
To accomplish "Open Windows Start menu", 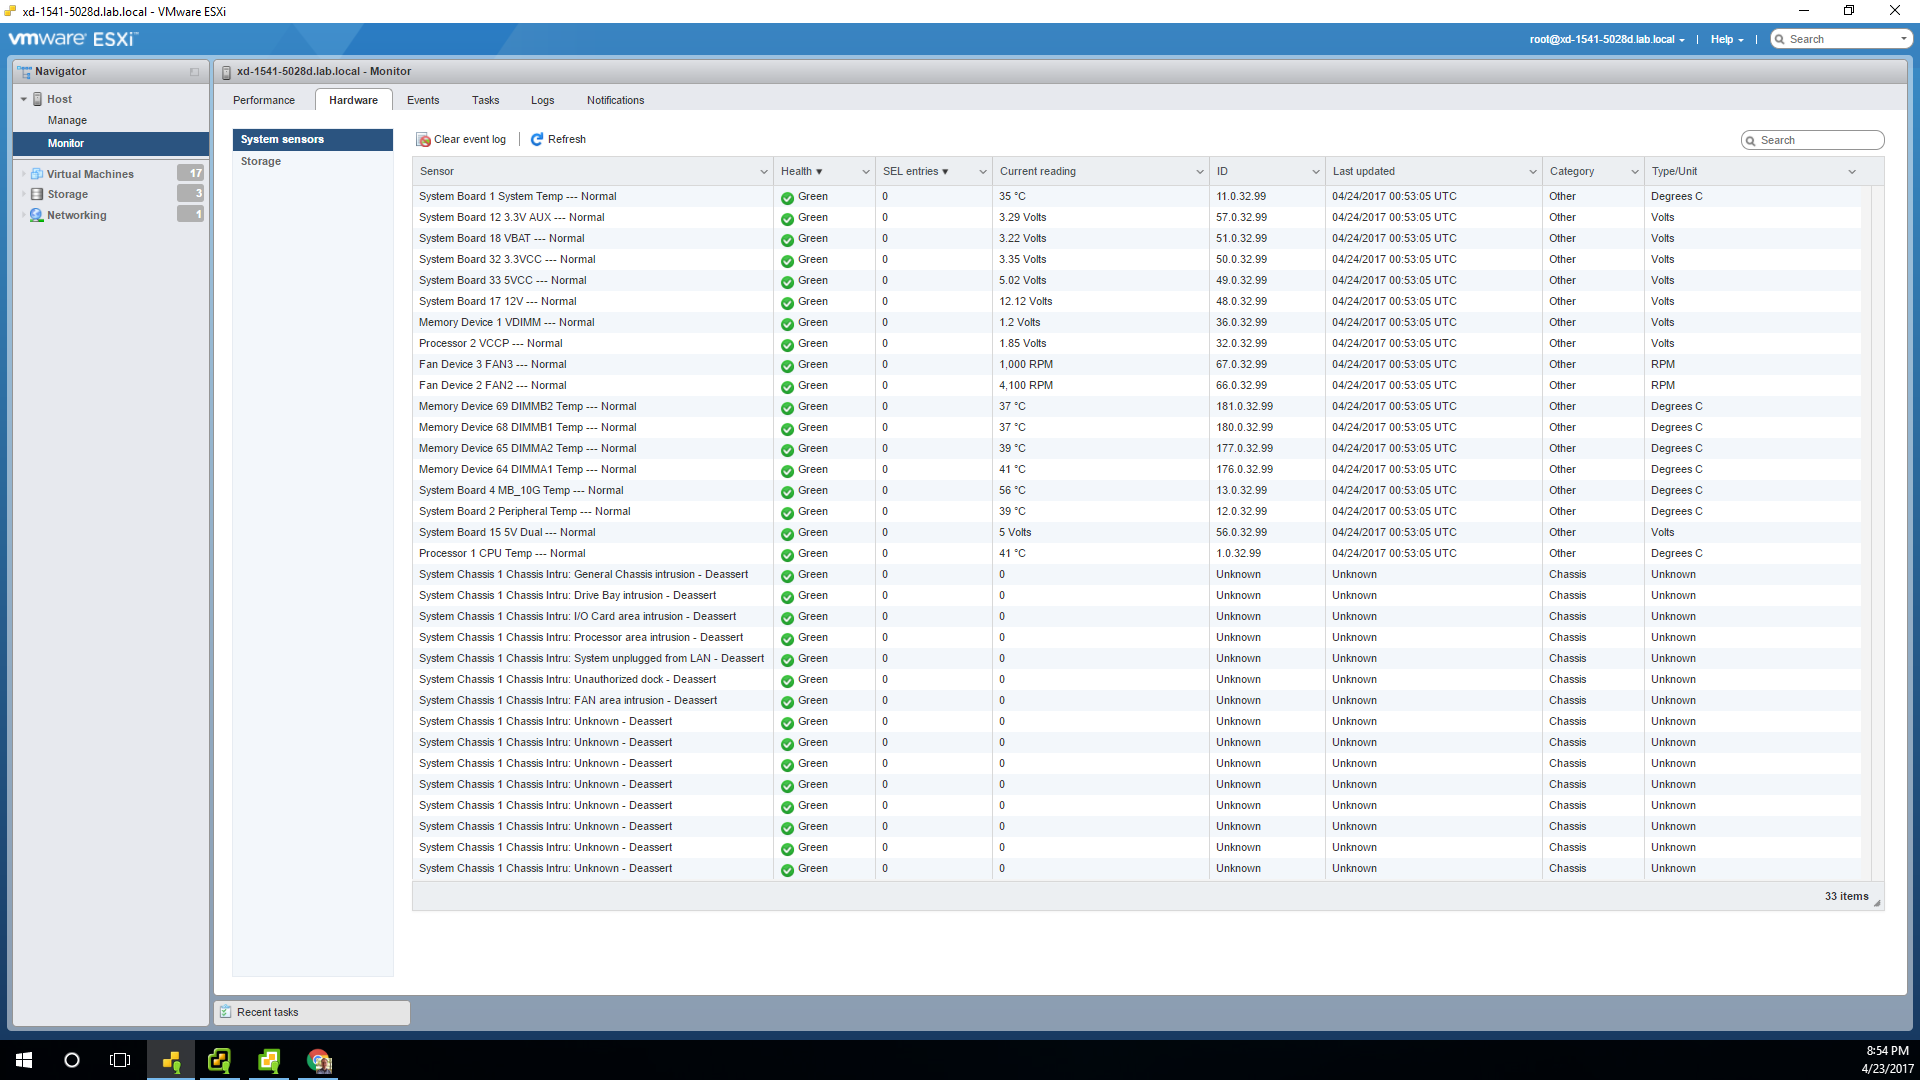I will tap(24, 1060).
